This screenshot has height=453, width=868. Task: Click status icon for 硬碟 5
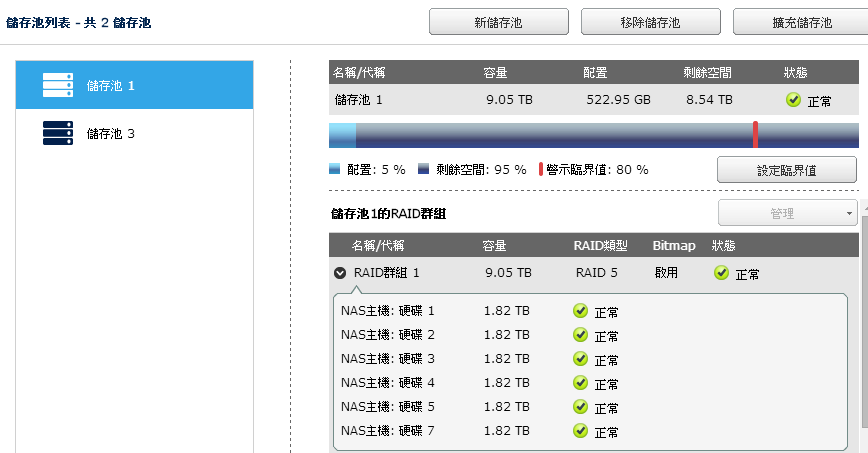(x=580, y=407)
